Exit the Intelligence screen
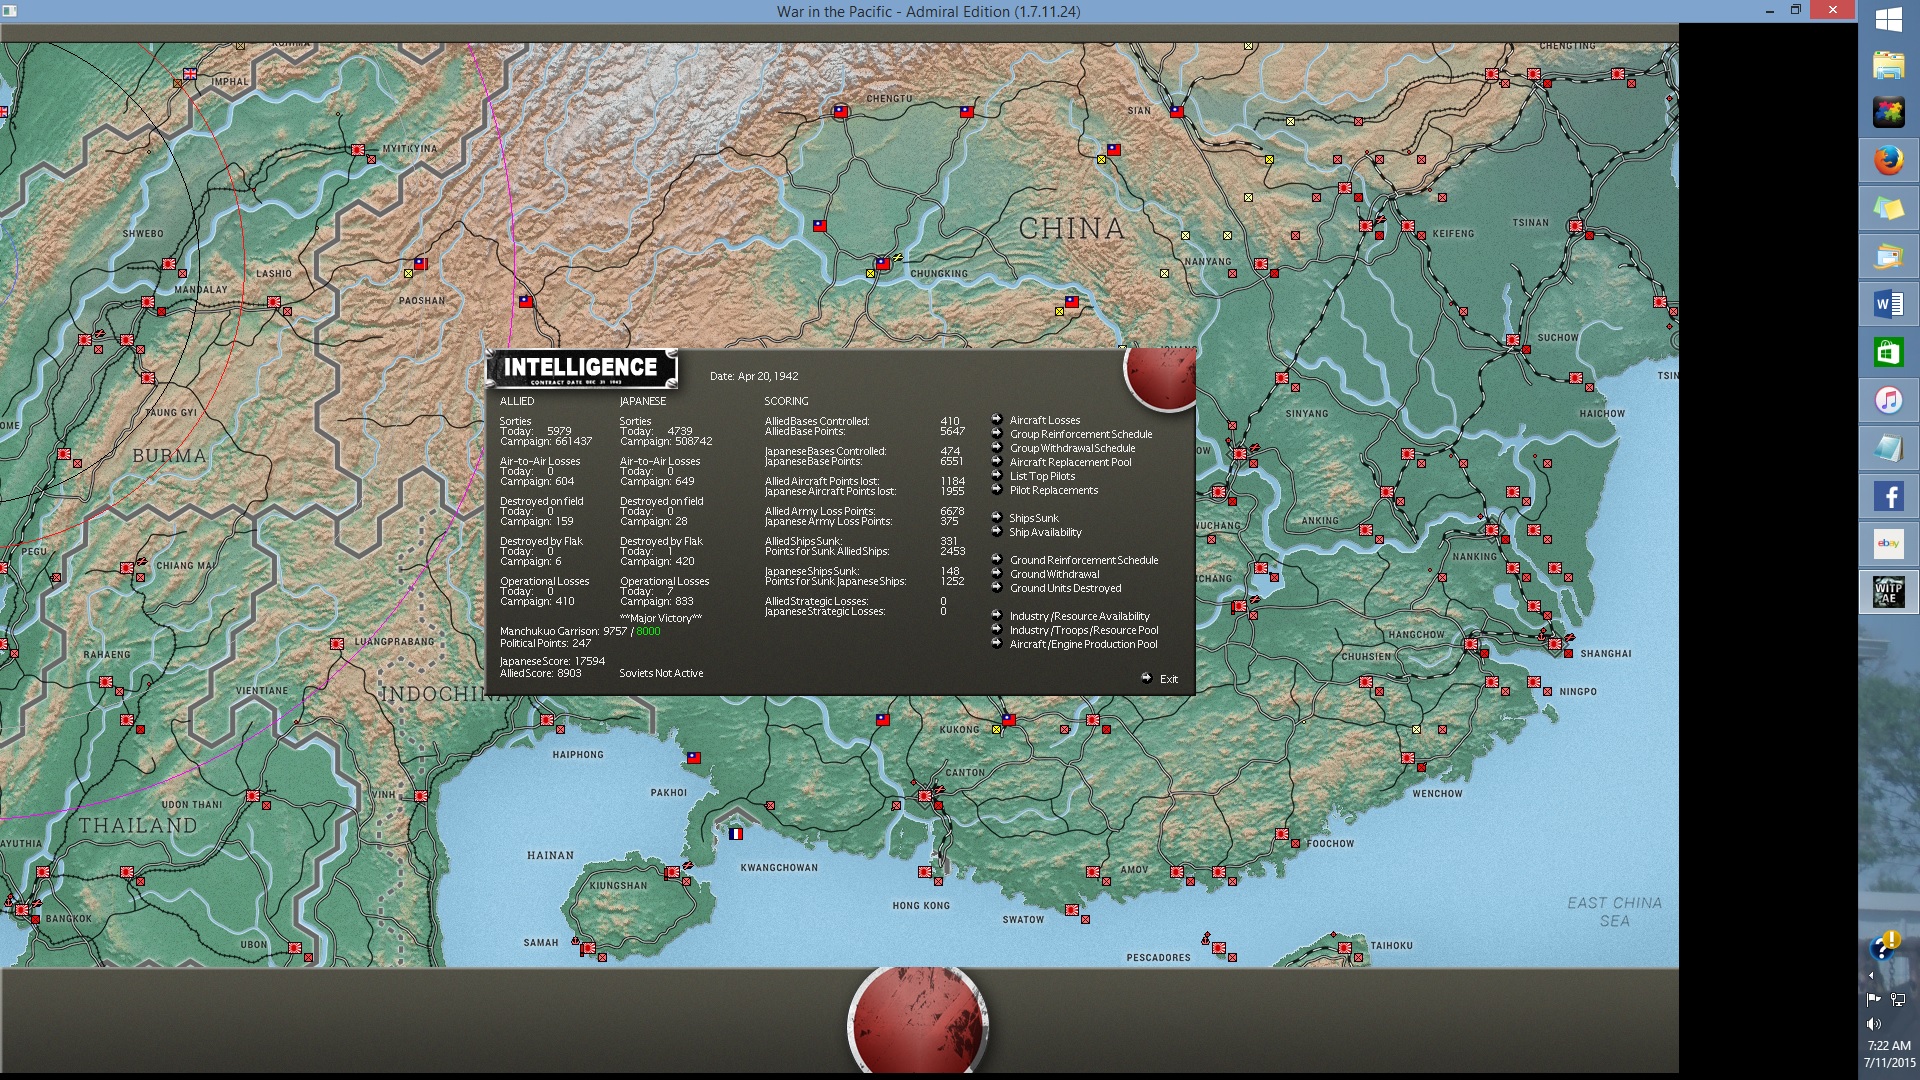The image size is (1920, 1080). 1168,679
